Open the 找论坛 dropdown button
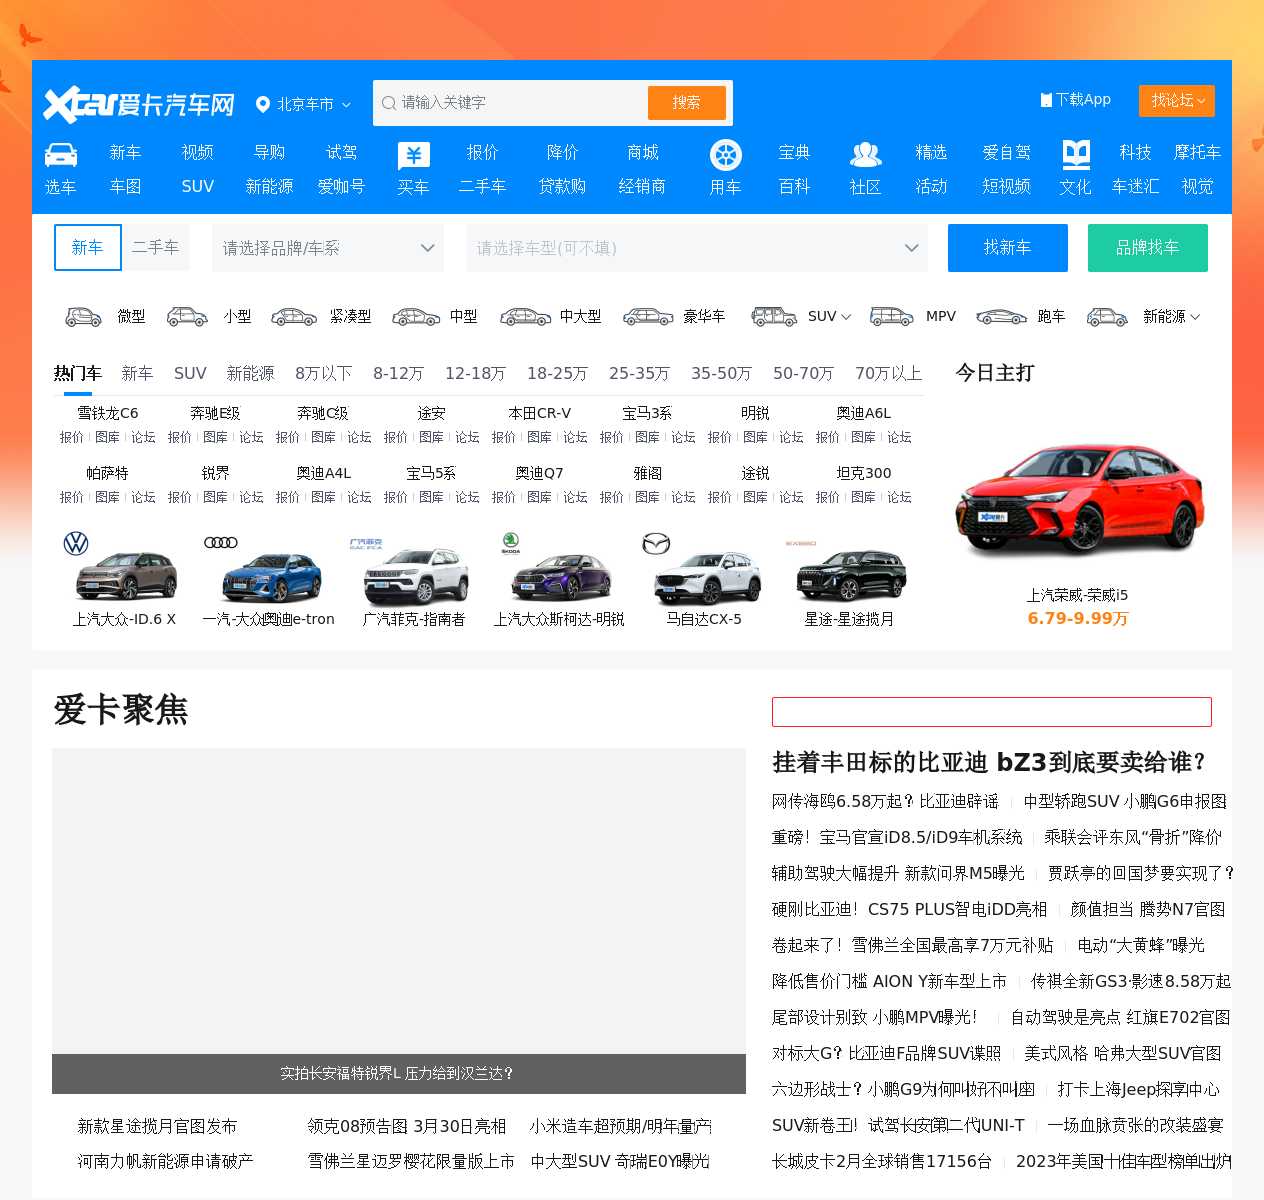Image resolution: width=1264 pixels, height=1200 pixels. pyautogui.click(x=1177, y=101)
